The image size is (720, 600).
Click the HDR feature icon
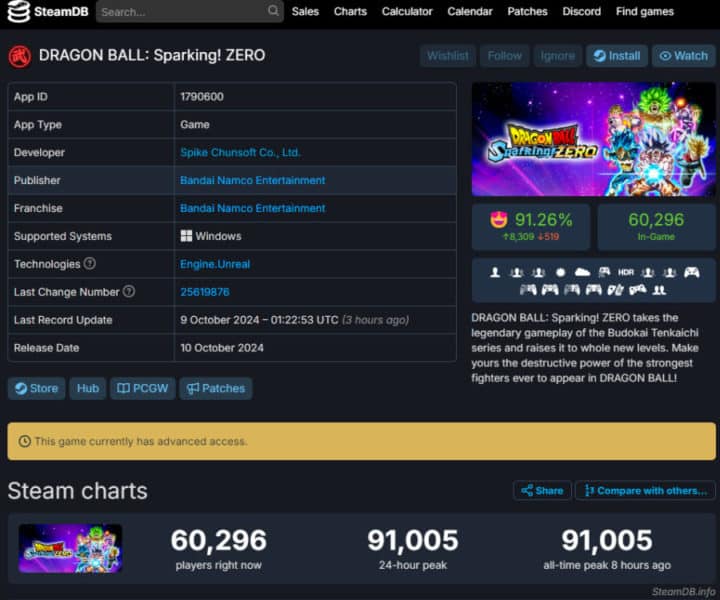(x=625, y=273)
